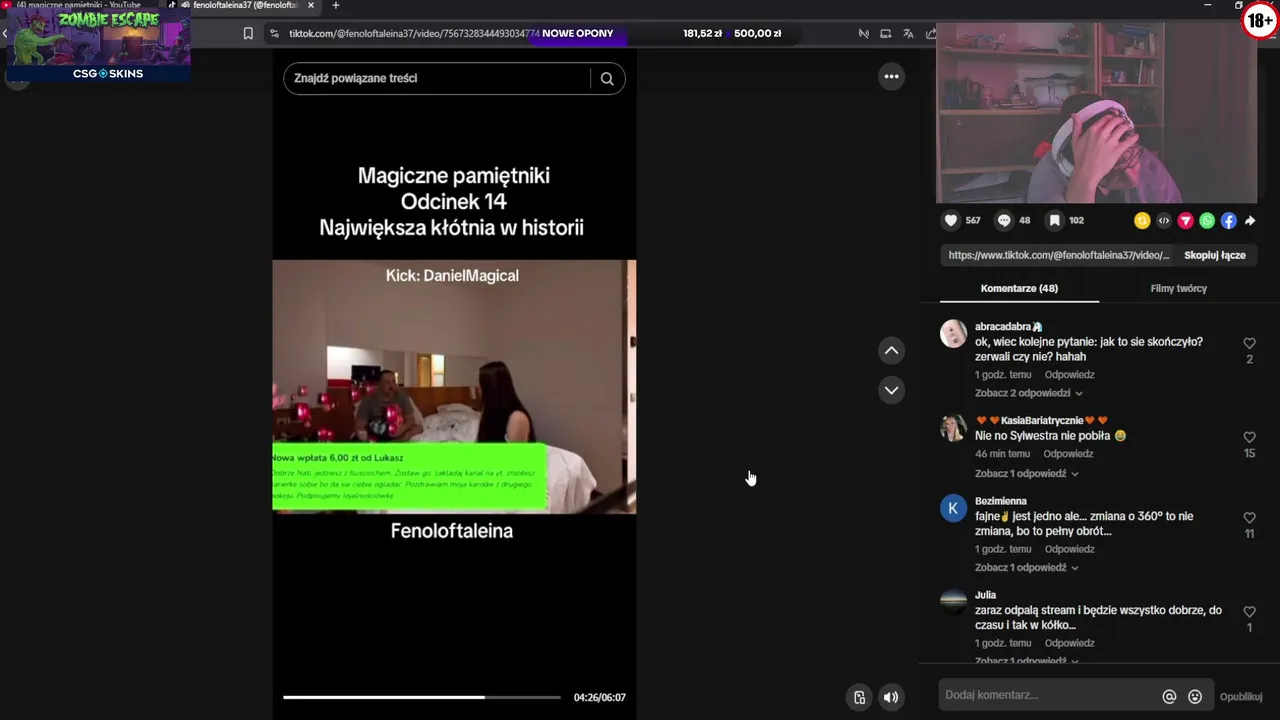
Task: Go to the previous video with the up arrow
Action: [891, 350]
